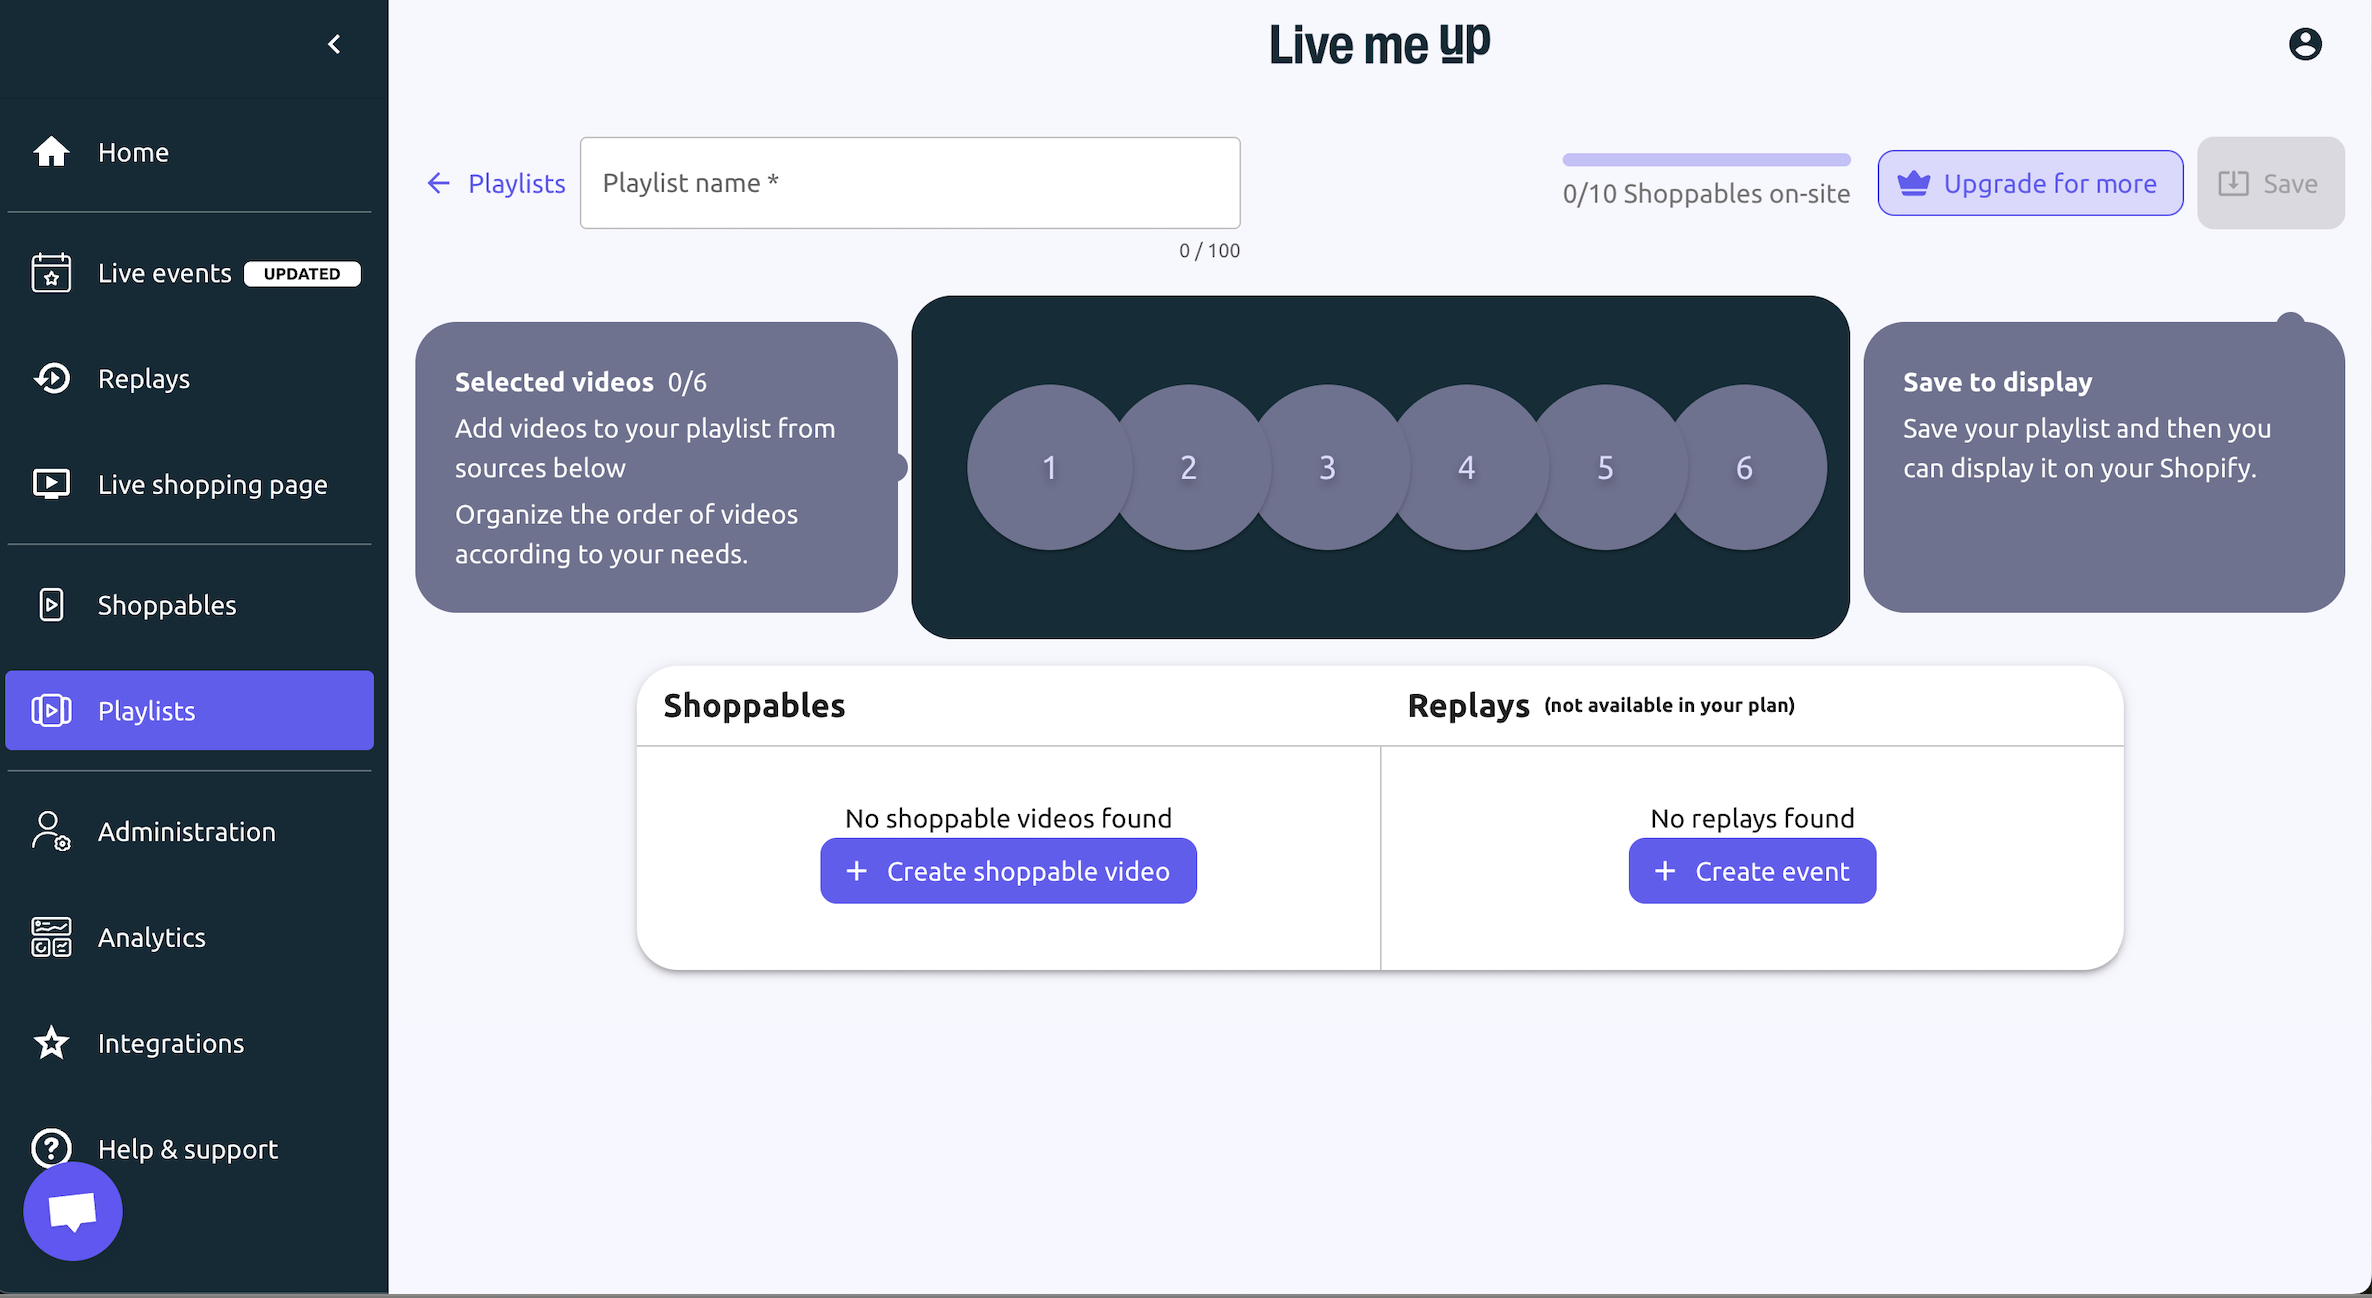
Task: Open the chat bubble widget
Action: pos(73,1211)
